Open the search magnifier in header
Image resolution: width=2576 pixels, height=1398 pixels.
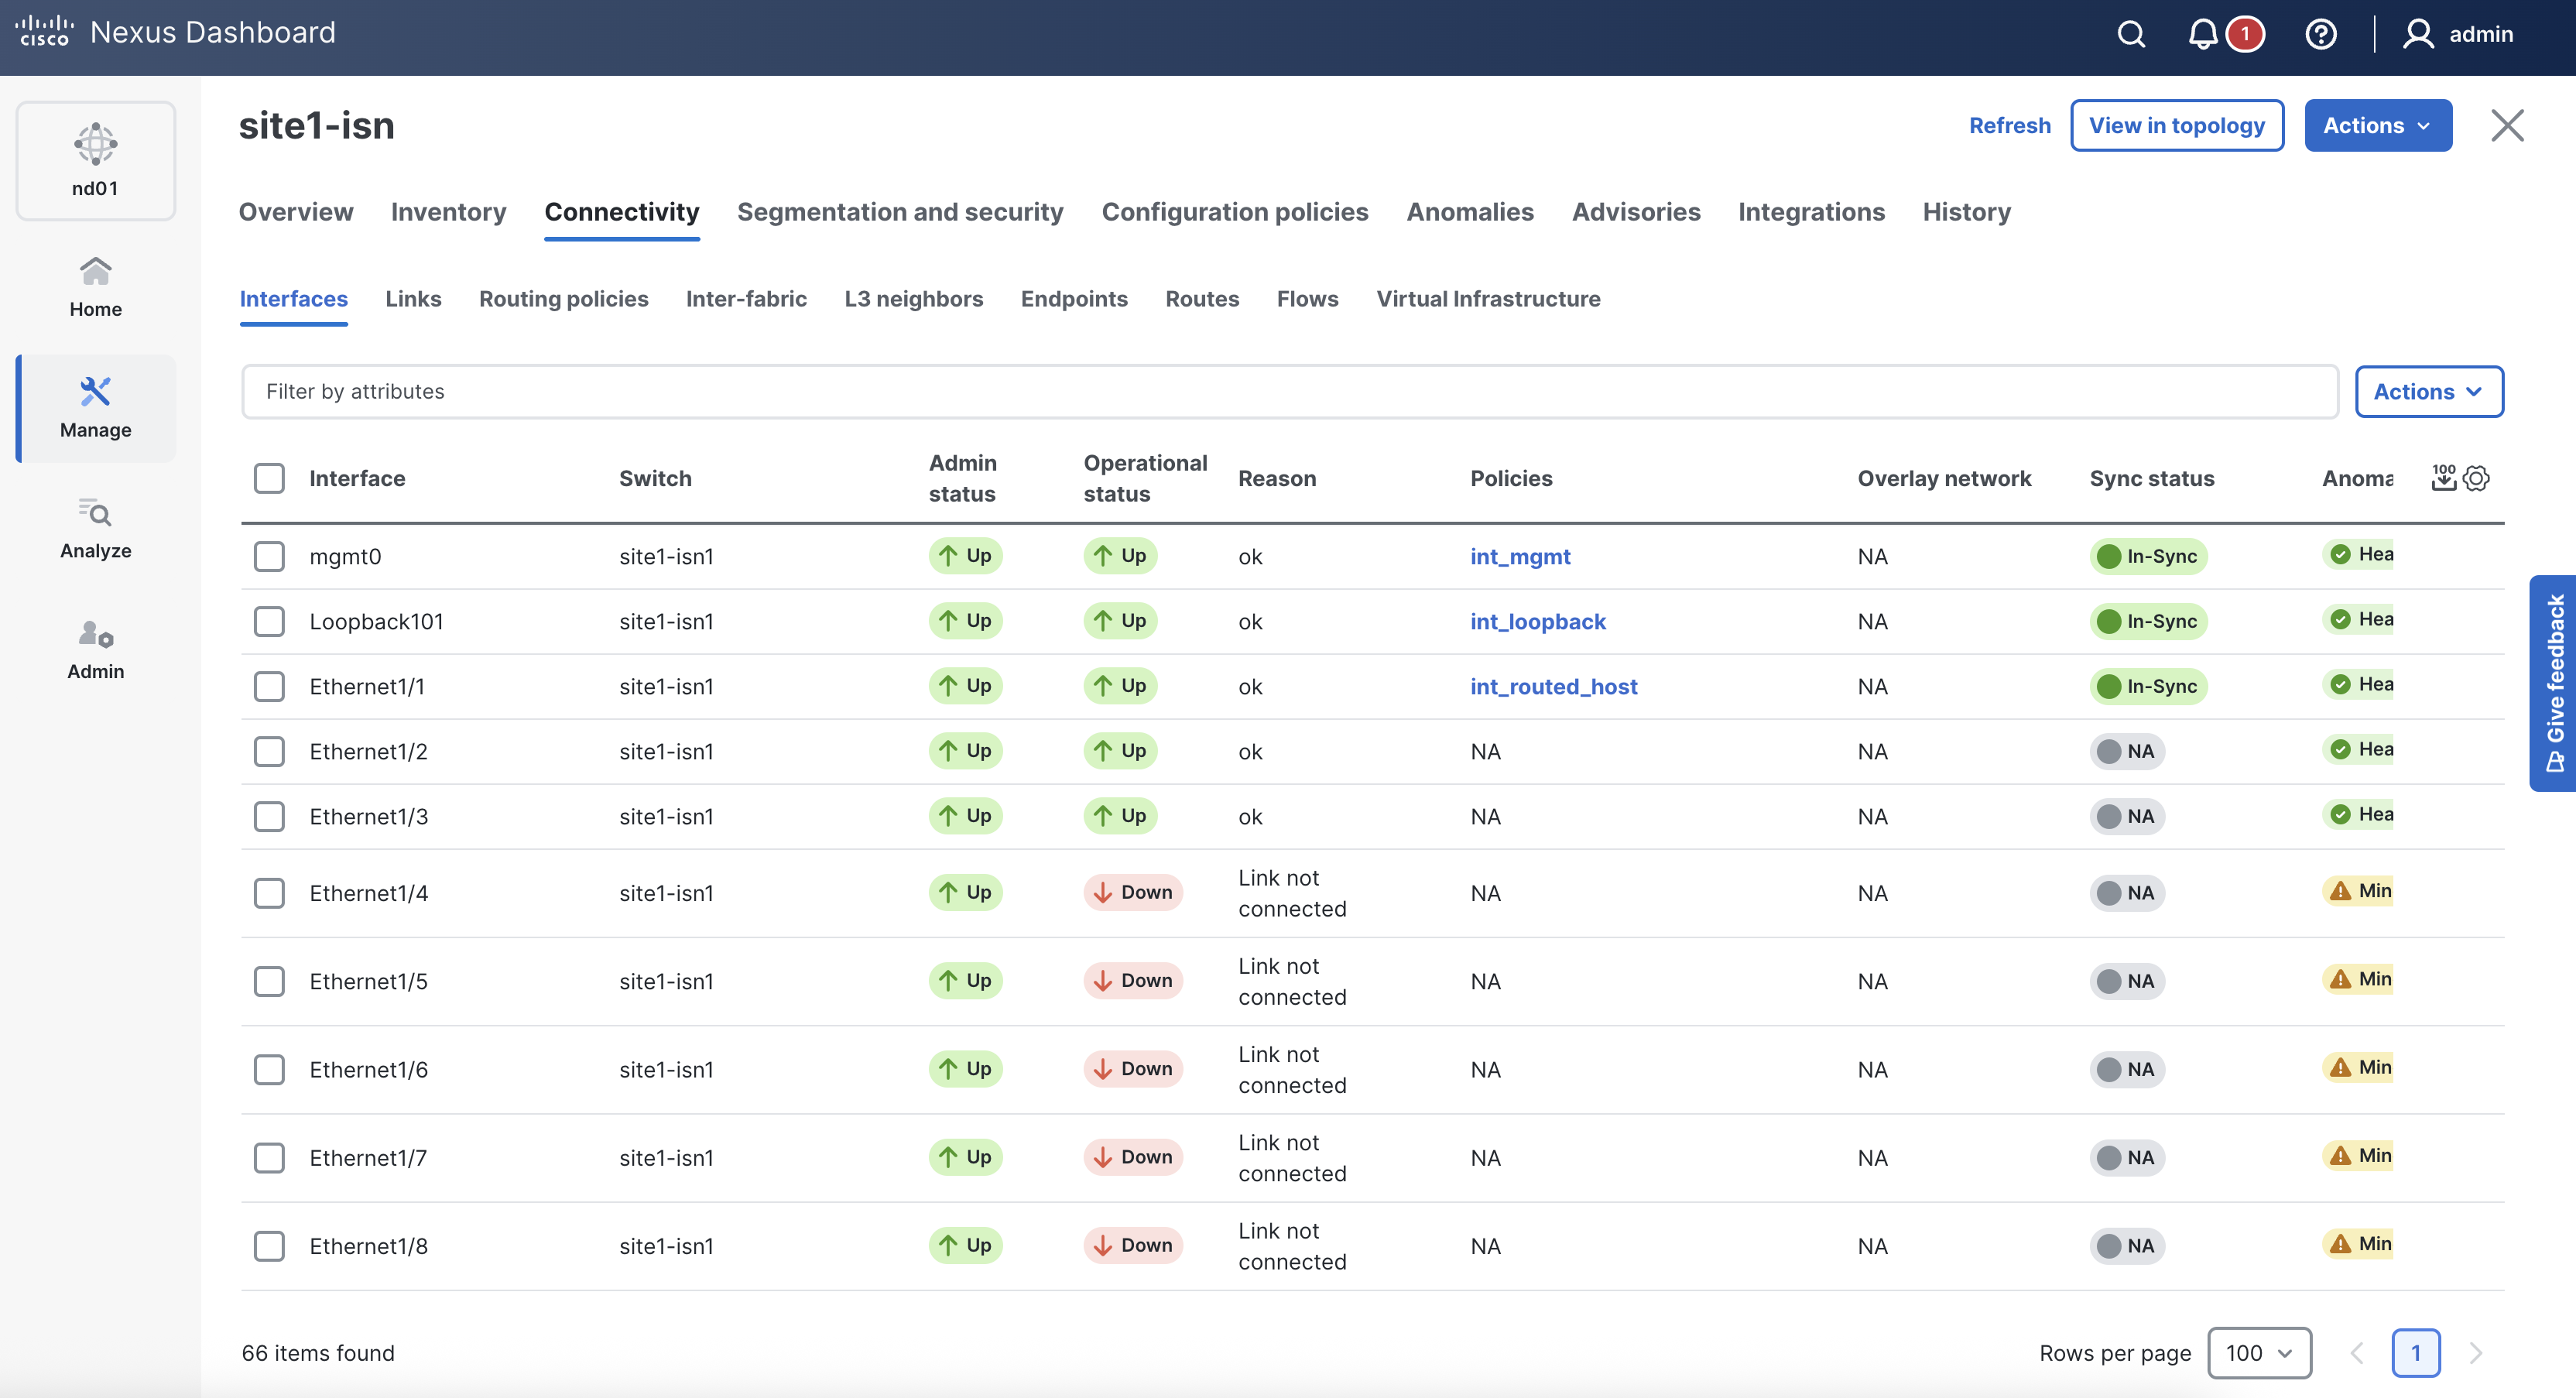[x=2131, y=34]
